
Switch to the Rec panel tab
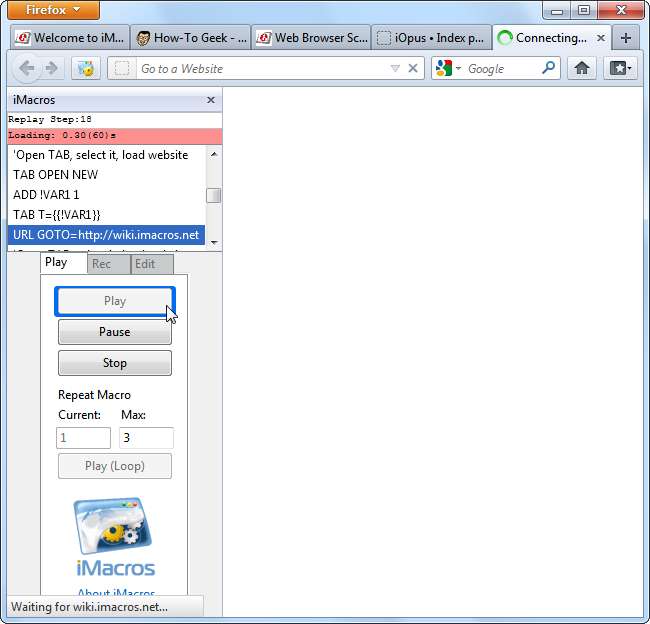click(109, 264)
